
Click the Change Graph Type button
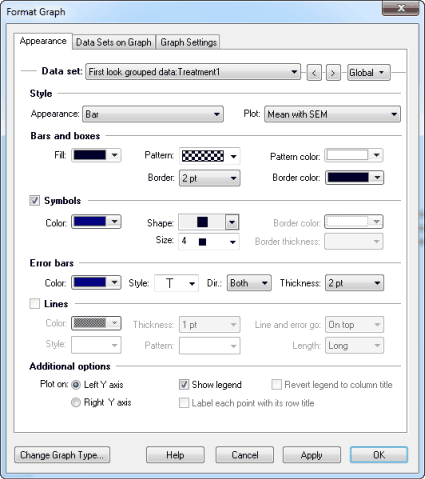[x=62, y=455]
